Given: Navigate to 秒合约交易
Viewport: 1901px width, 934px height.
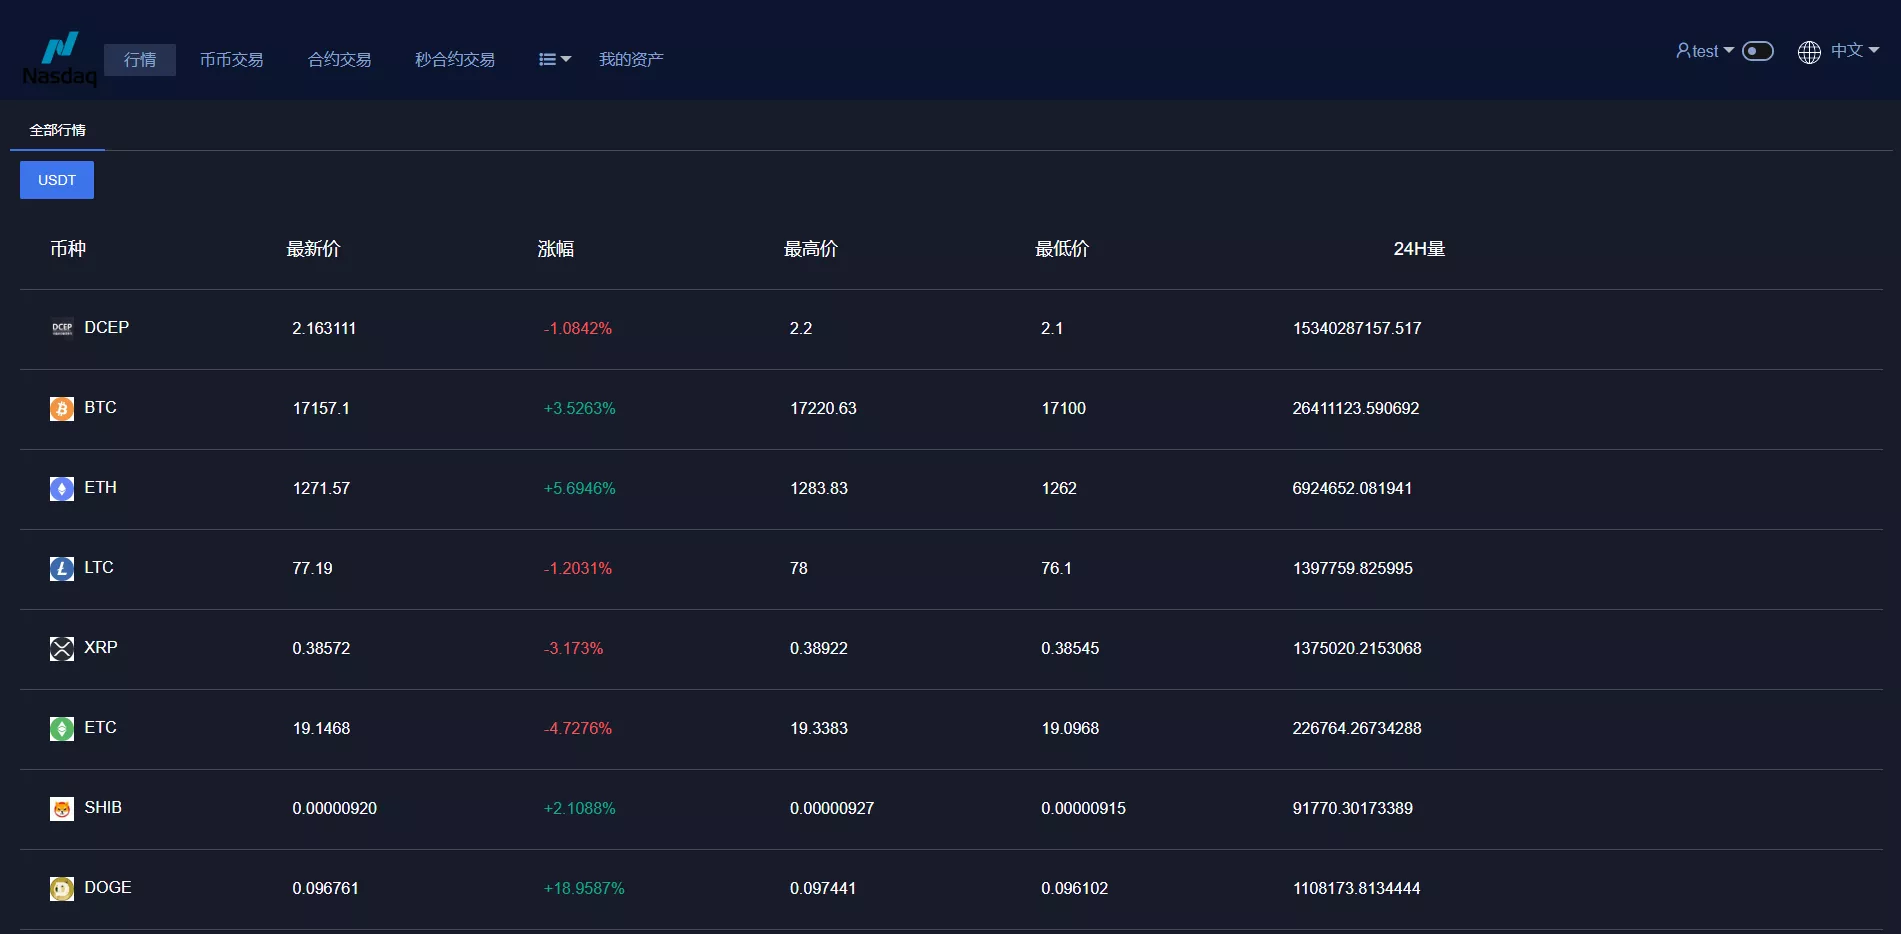Looking at the screenshot, I should (x=455, y=60).
